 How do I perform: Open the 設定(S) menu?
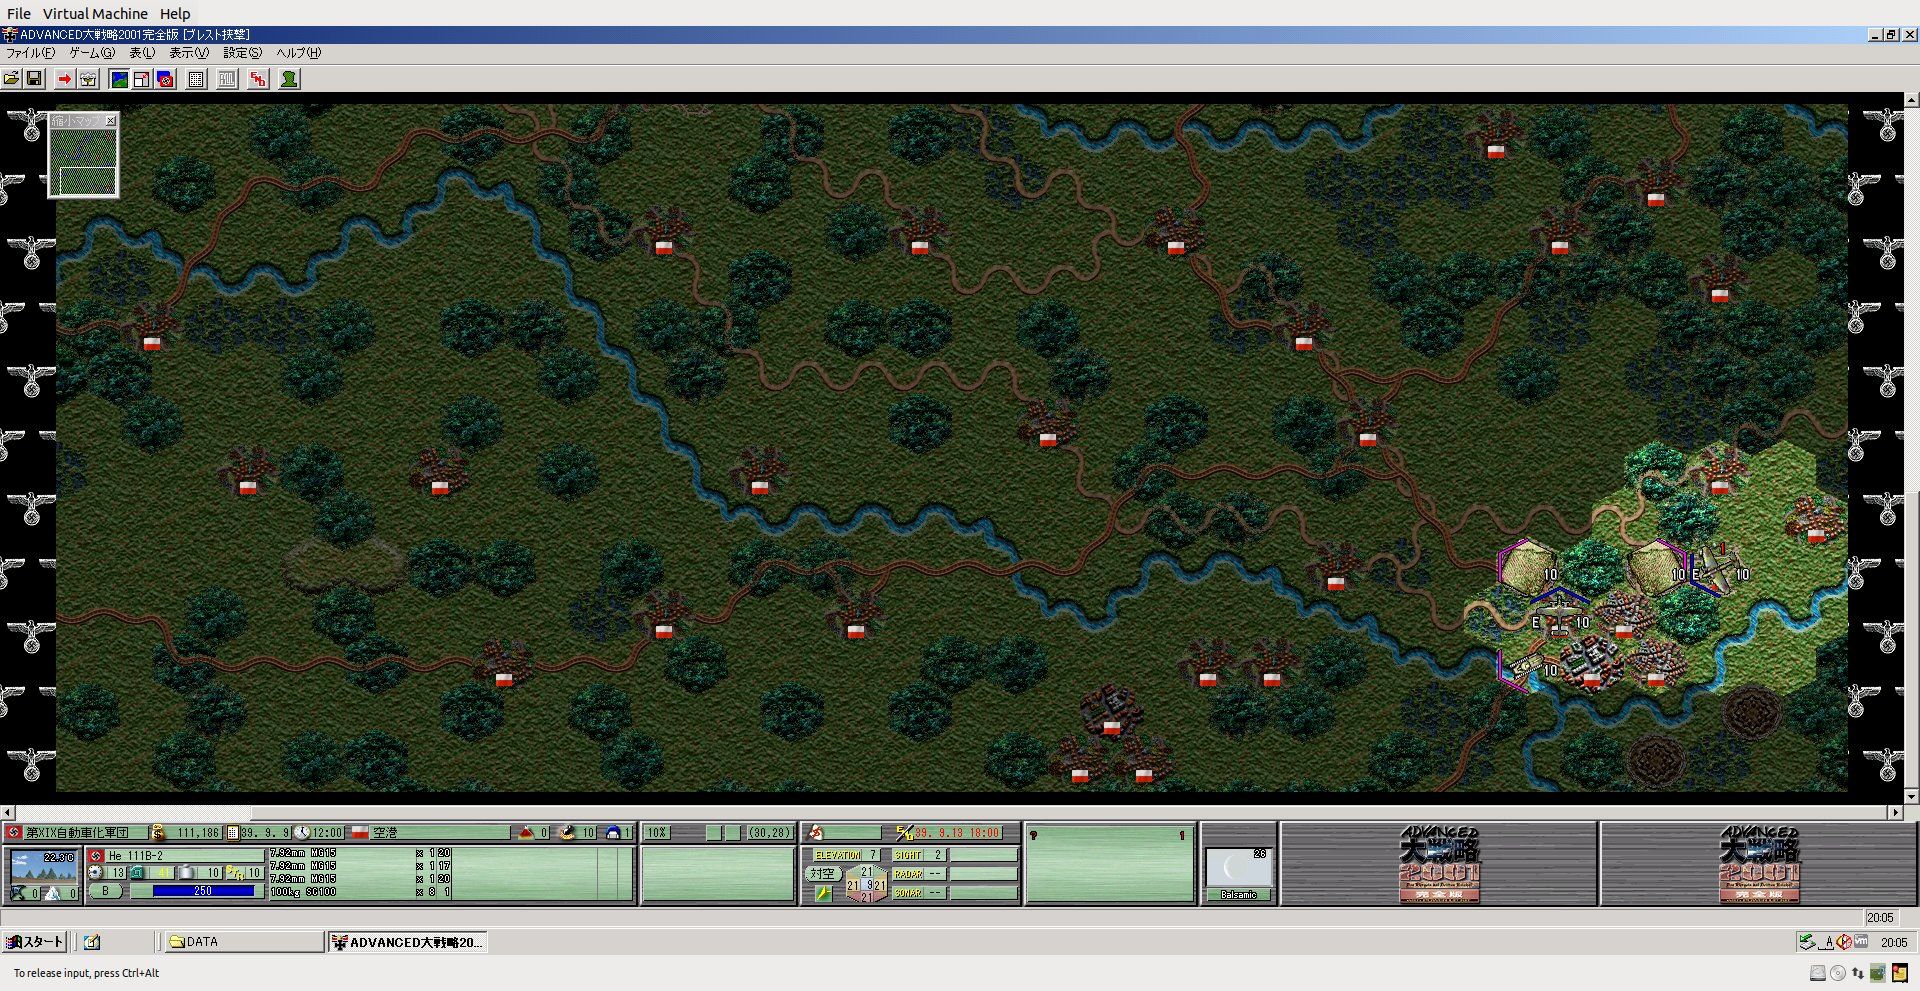[243, 53]
